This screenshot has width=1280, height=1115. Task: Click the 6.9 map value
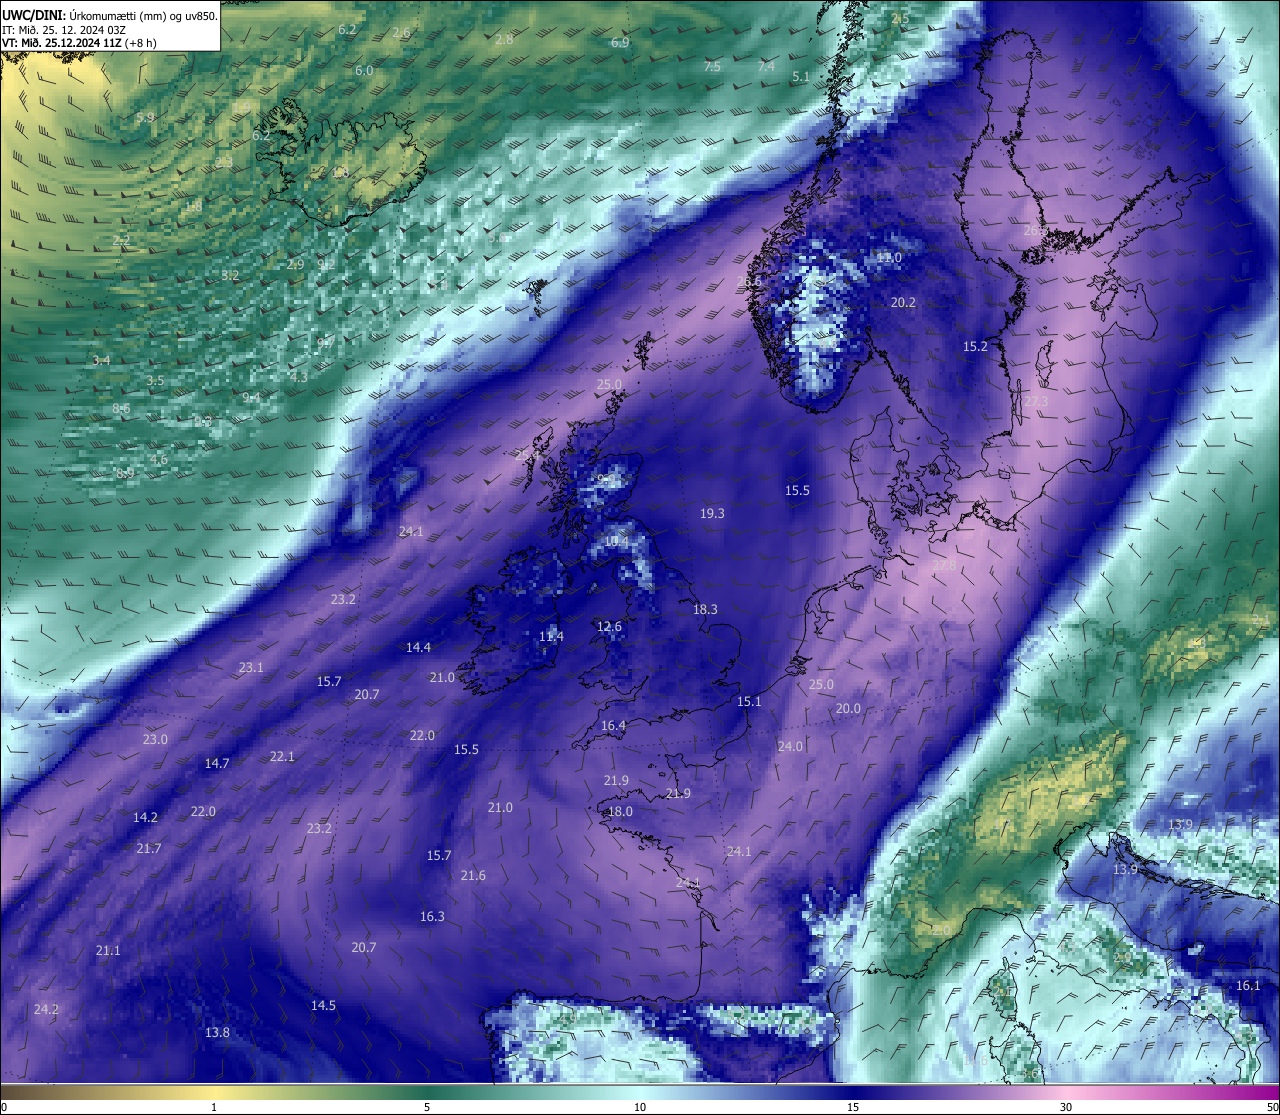[x=620, y=42]
